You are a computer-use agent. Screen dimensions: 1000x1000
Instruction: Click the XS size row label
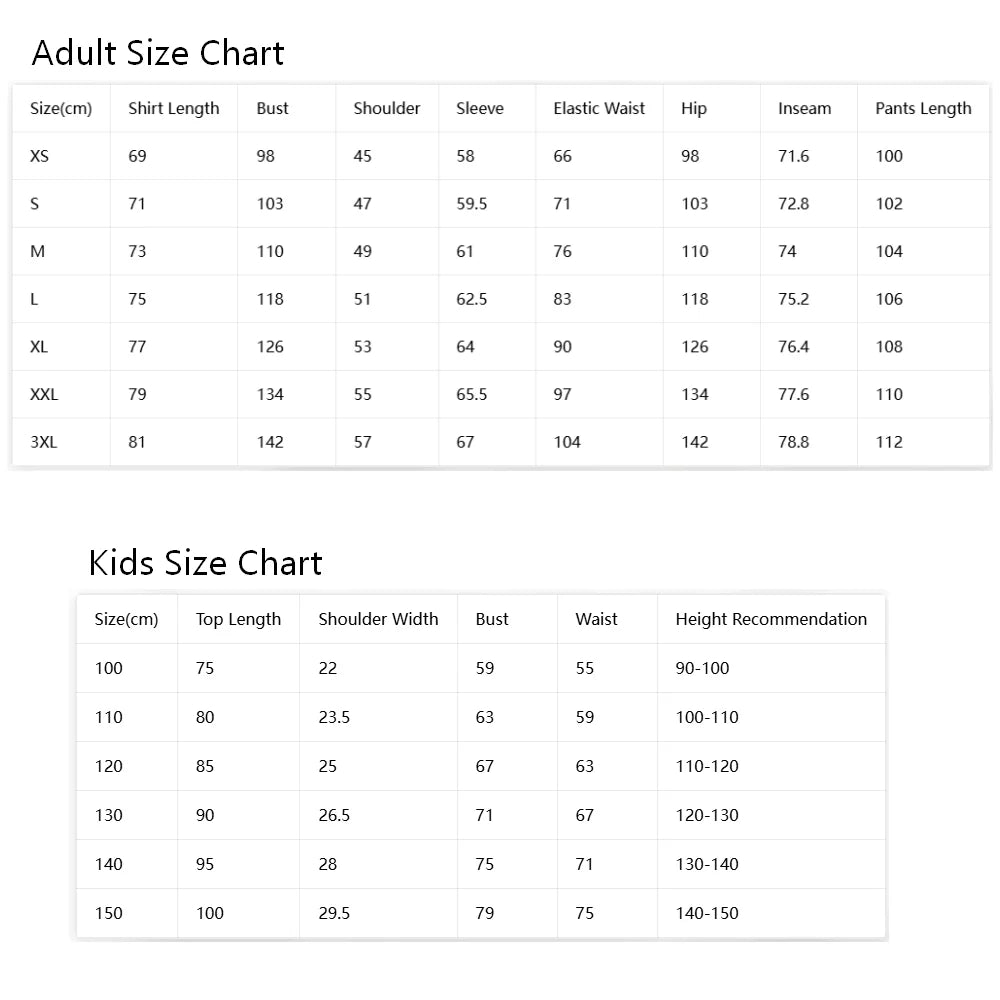(x=40, y=156)
